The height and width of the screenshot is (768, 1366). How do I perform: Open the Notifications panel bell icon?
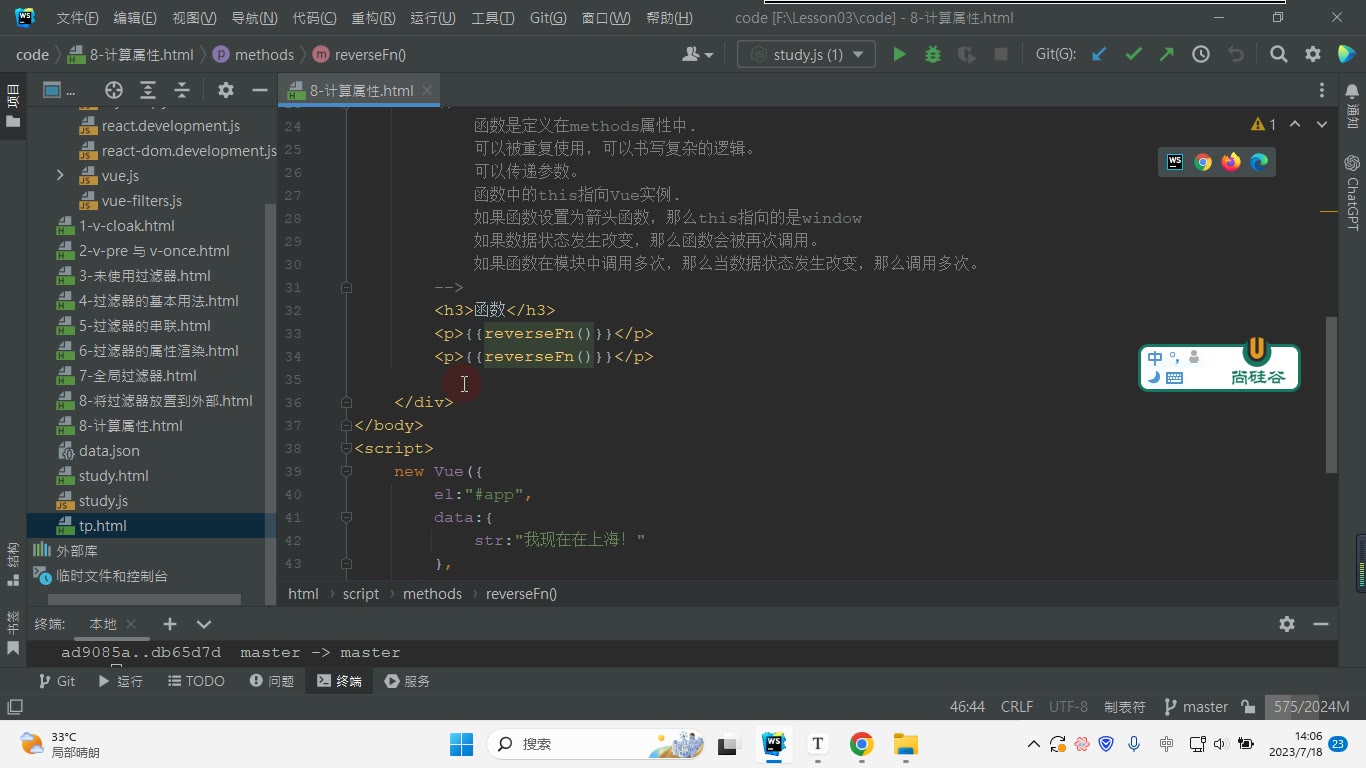[1352, 91]
